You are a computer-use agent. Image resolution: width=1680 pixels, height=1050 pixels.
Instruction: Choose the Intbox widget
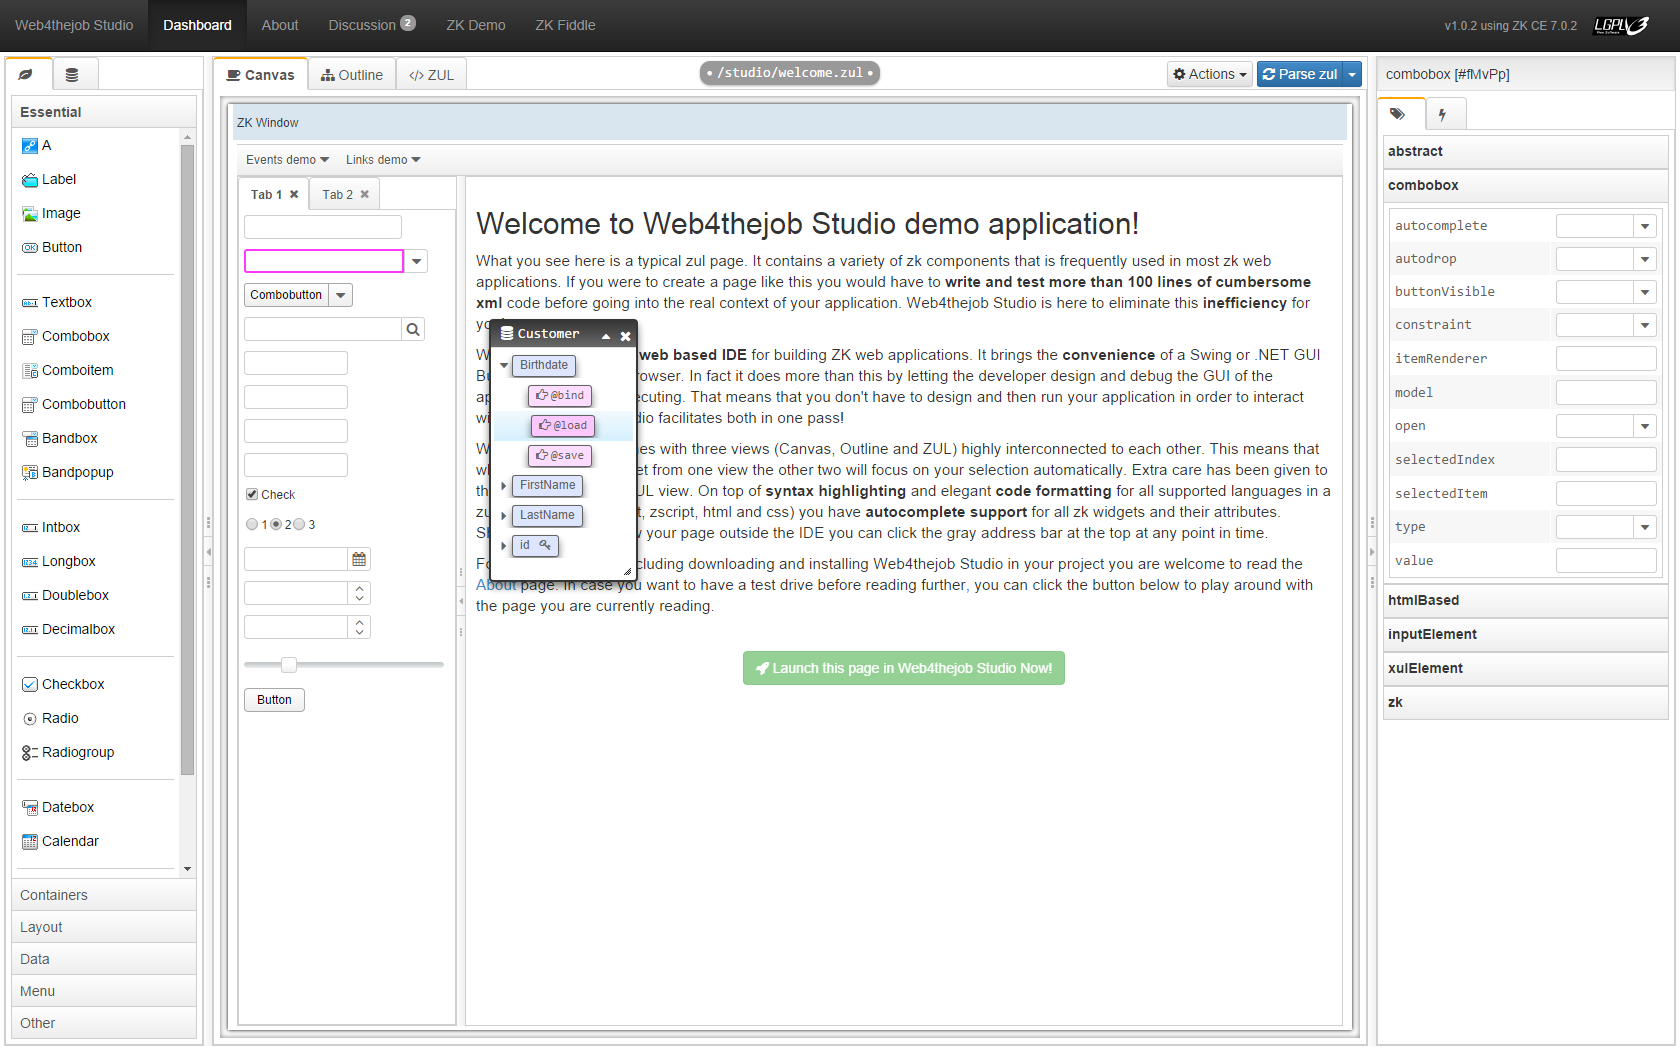[51, 527]
